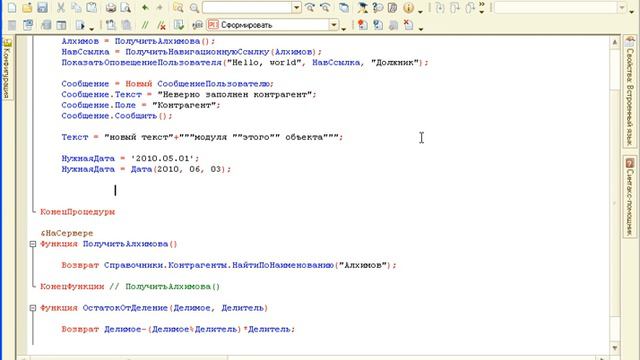Remove all breakpoints red-cross page icon
This screenshot has height=360, width=640.
[x=409, y=25]
